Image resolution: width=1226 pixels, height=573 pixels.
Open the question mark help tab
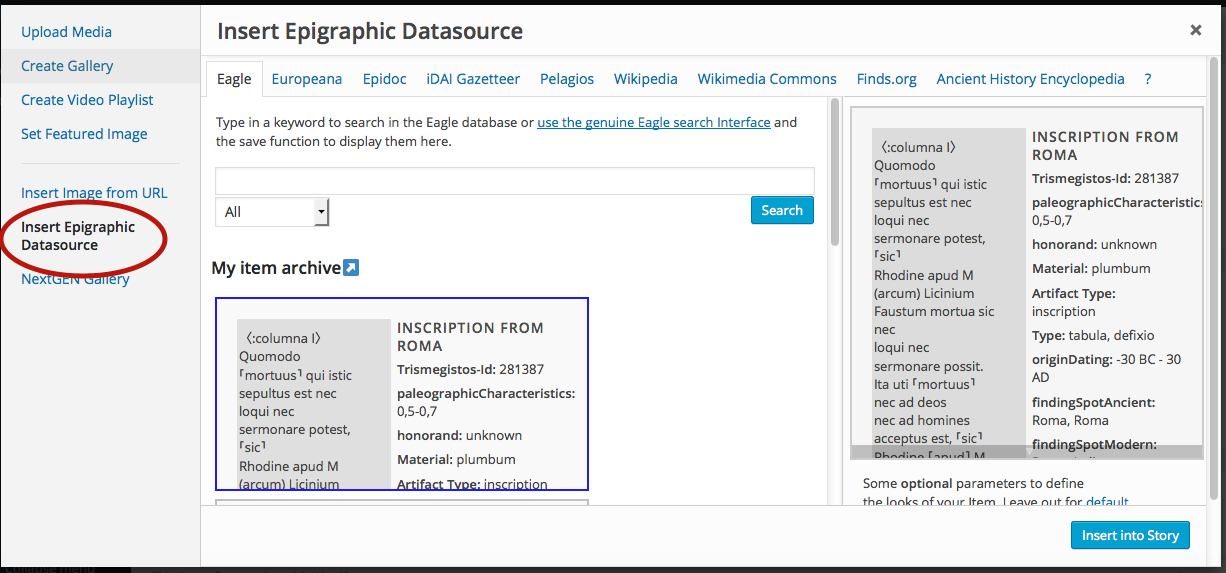point(1148,79)
